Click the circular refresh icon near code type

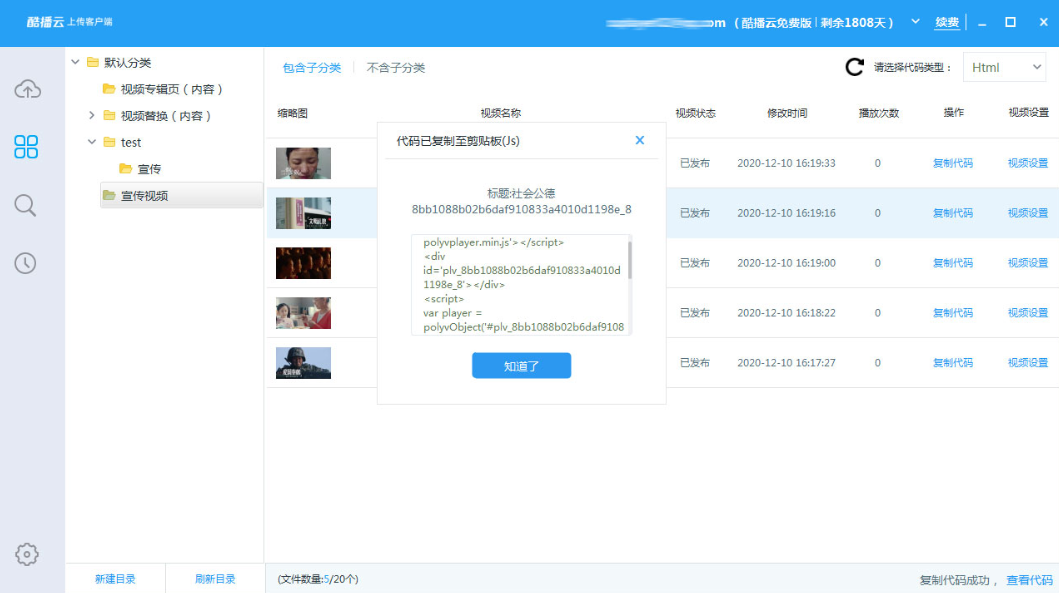tap(854, 67)
